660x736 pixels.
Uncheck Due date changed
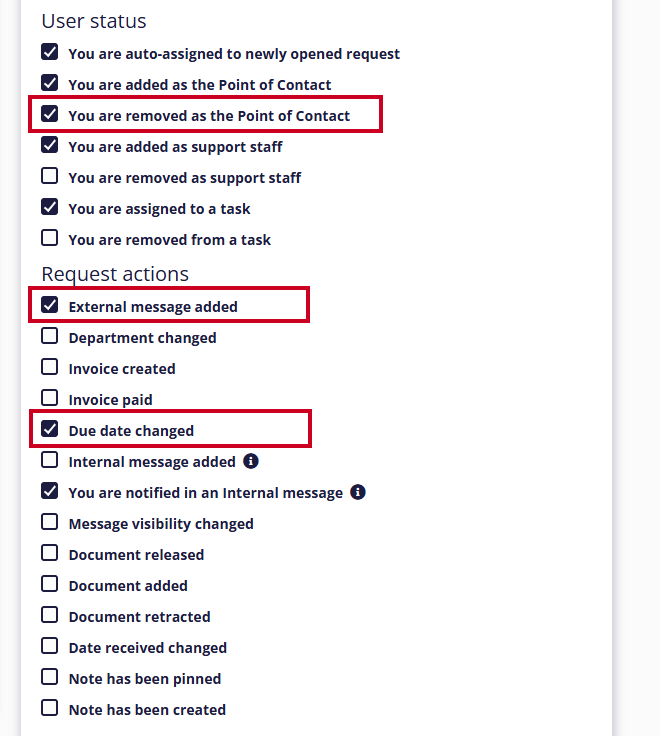(x=49, y=429)
